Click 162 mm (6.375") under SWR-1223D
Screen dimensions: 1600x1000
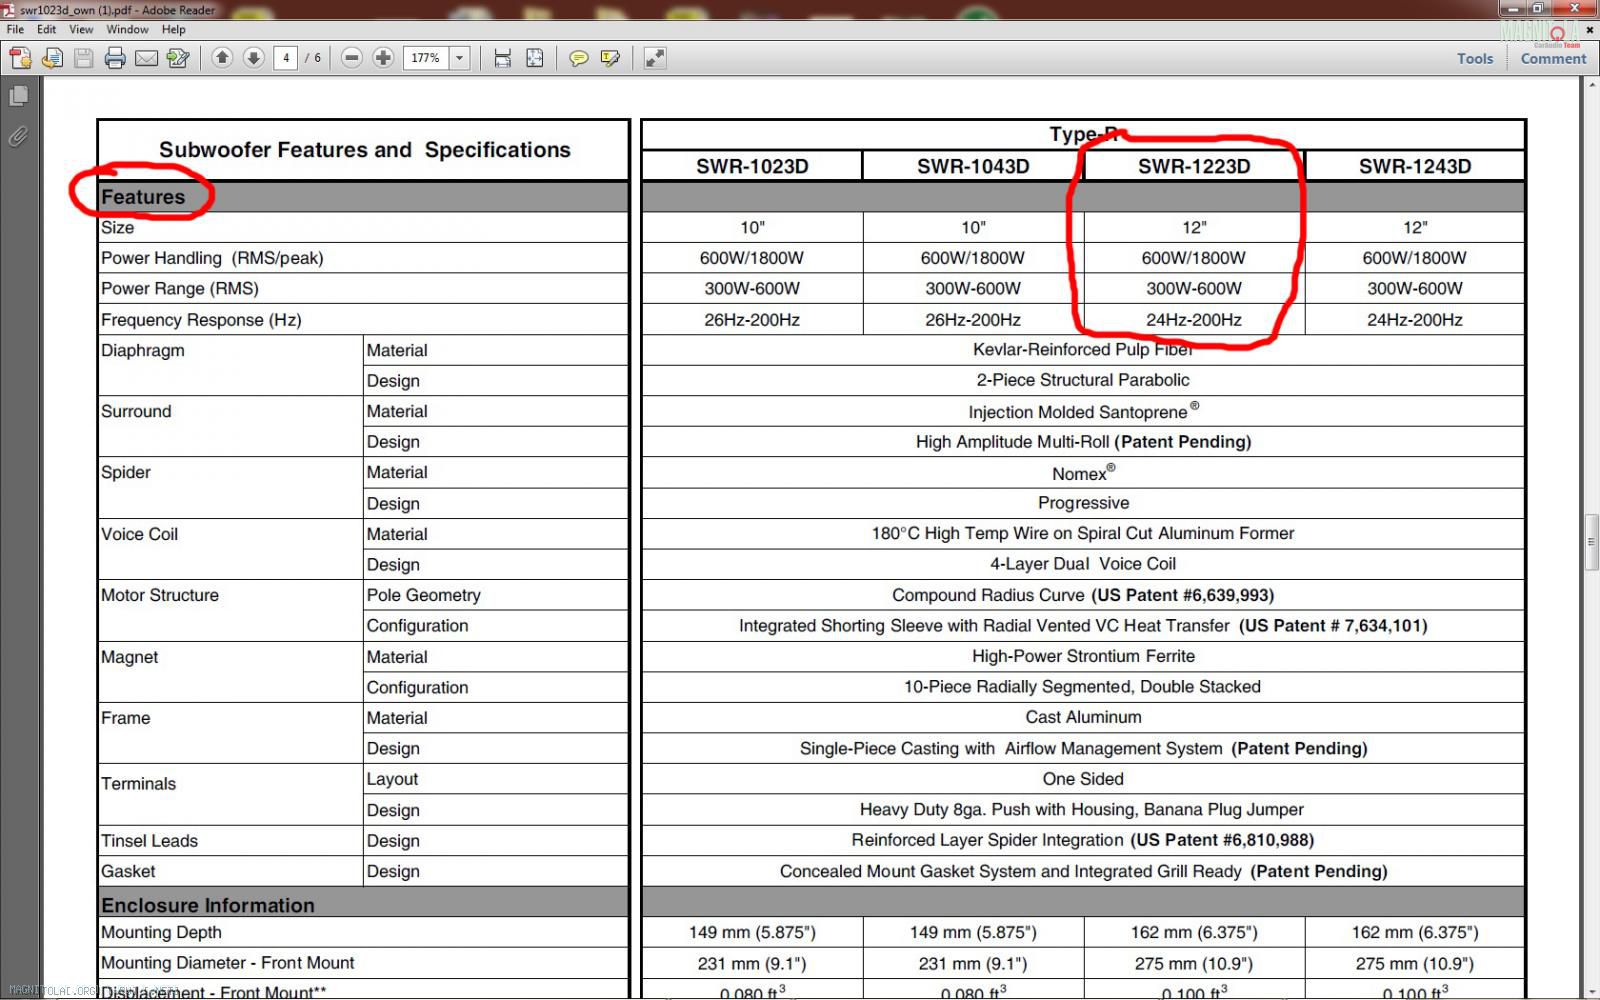click(1194, 932)
